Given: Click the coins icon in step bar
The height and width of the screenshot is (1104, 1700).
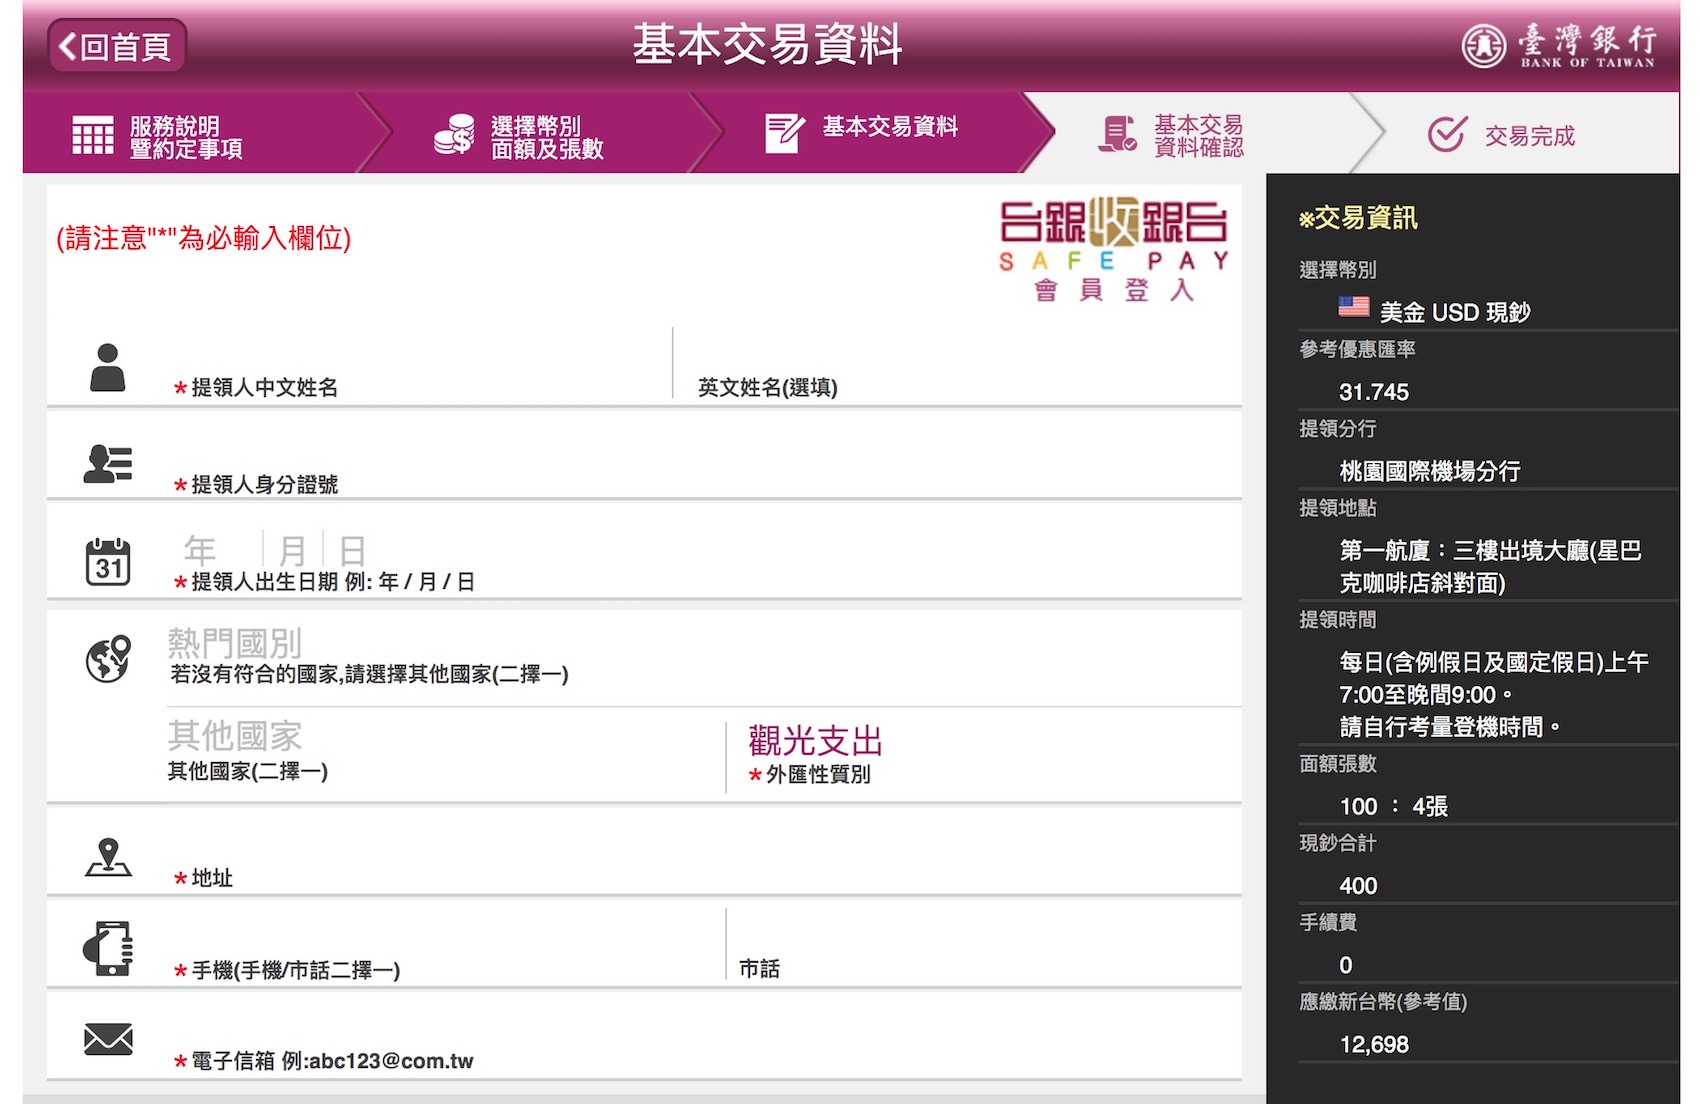Looking at the screenshot, I should coord(454,134).
